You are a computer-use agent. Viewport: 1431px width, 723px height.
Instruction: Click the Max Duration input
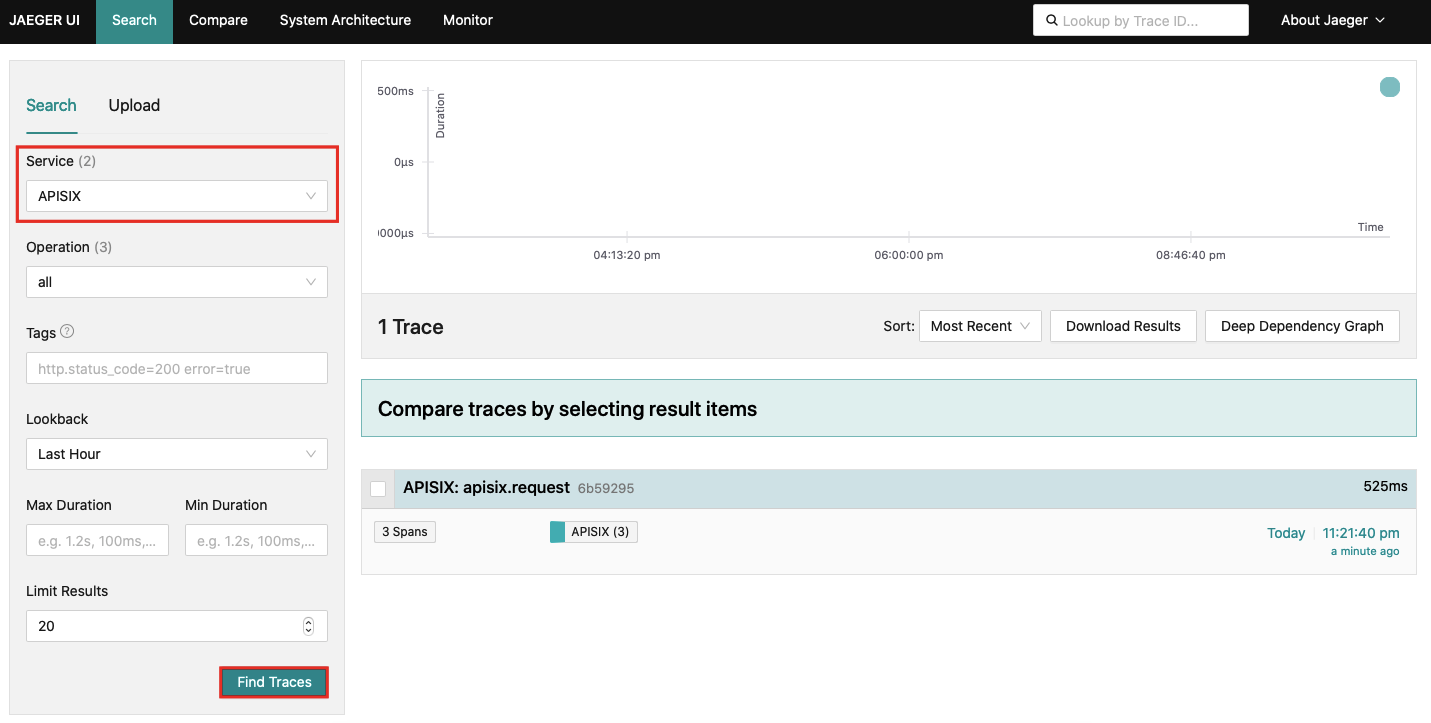97,540
